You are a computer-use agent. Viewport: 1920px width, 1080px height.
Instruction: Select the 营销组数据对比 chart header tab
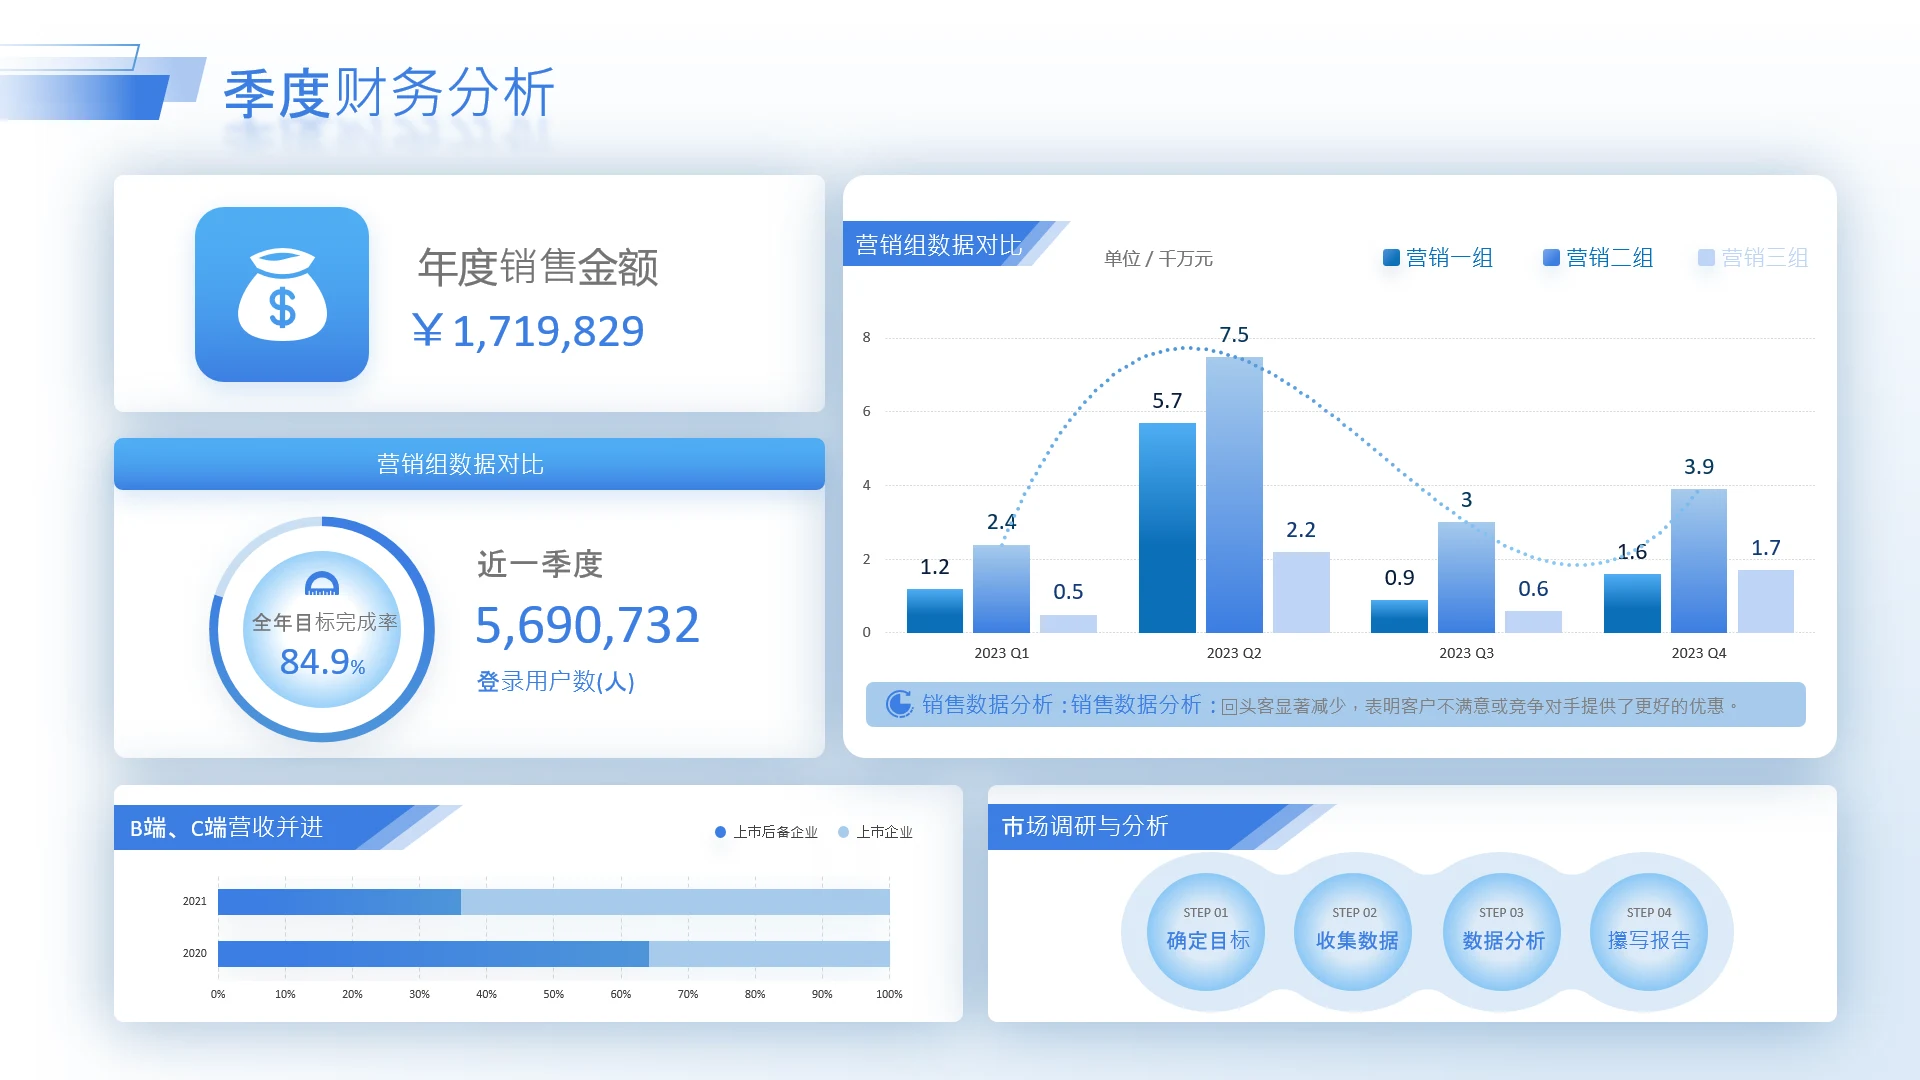coord(938,245)
